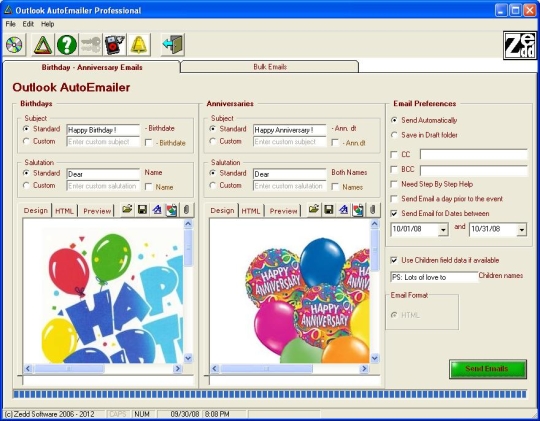This screenshot has height=421, width=540.
Task: Click the CD disc toolbar icon
Action: 14,45
